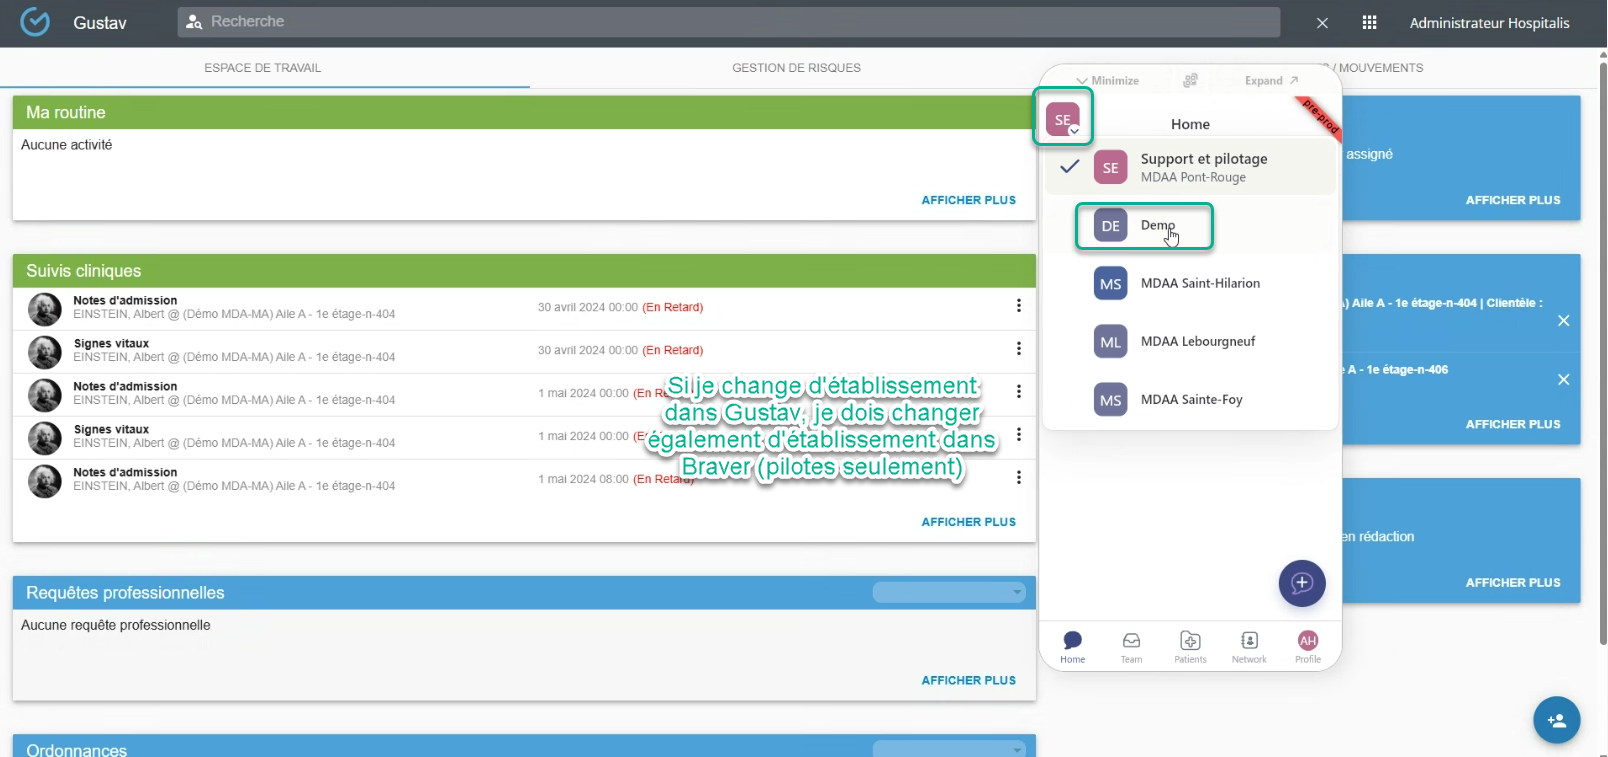Clear the search bar with X icon
Screen dimensions: 1608x757
coord(1322,22)
